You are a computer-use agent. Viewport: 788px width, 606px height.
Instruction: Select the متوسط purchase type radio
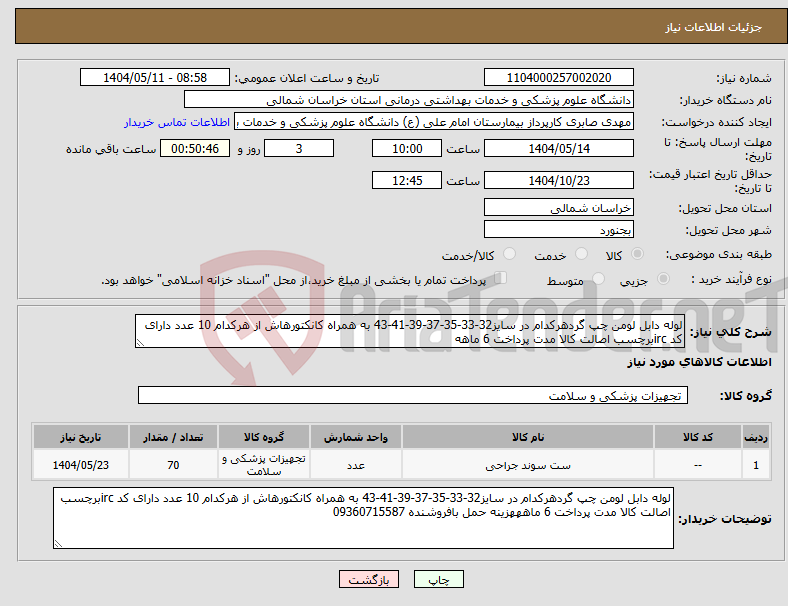click(599, 278)
